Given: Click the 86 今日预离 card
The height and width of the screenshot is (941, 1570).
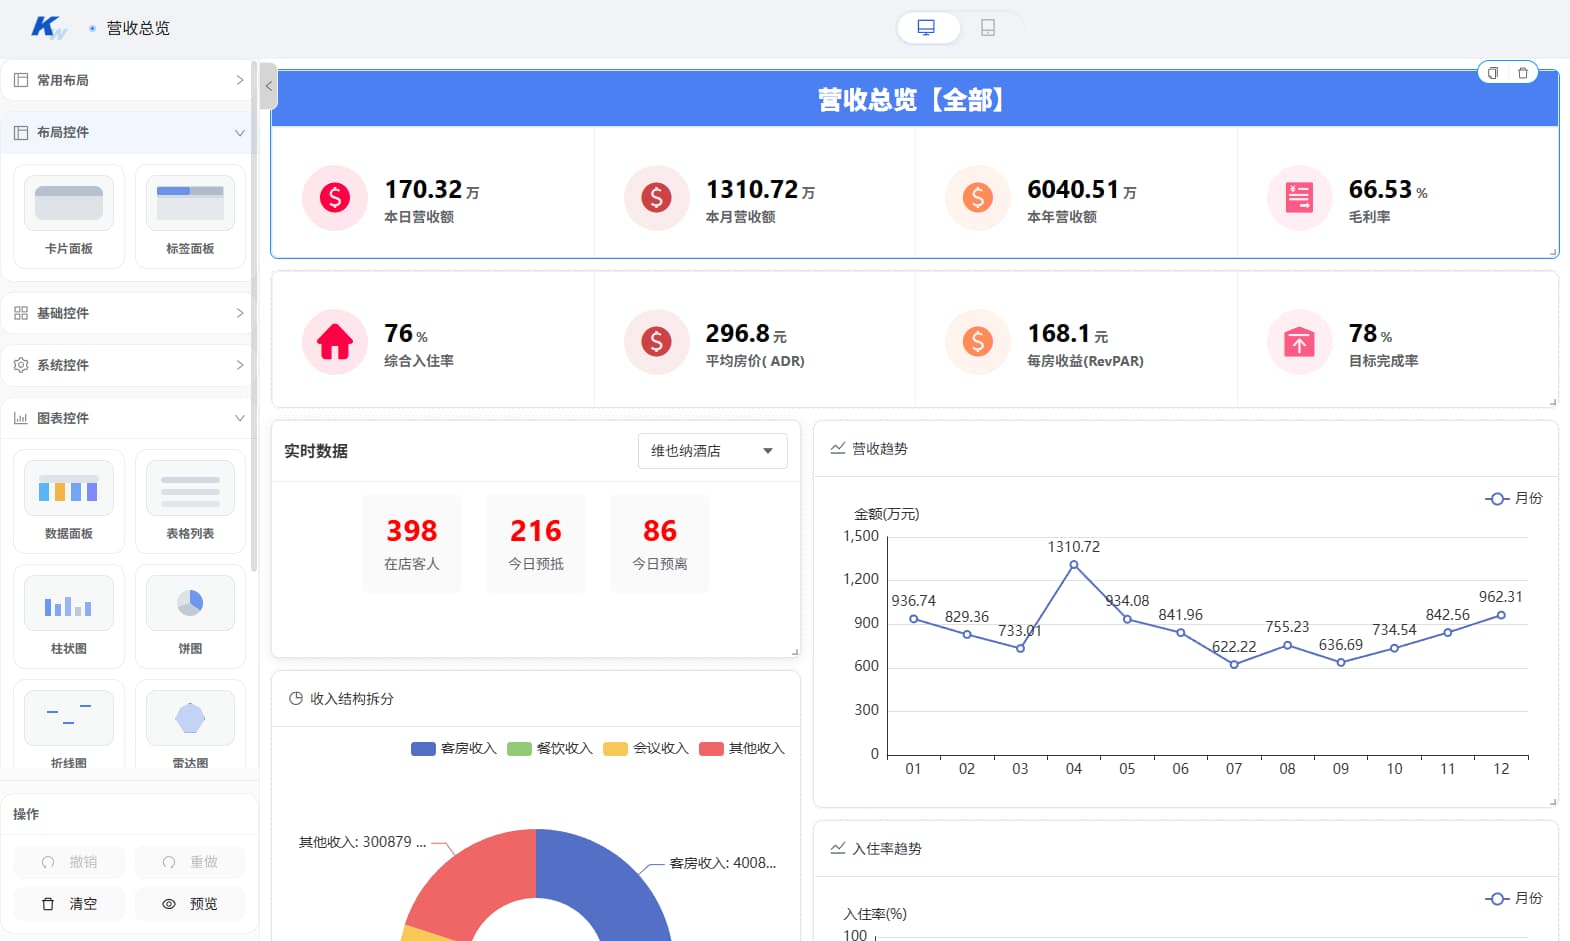Looking at the screenshot, I should (660, 544).
